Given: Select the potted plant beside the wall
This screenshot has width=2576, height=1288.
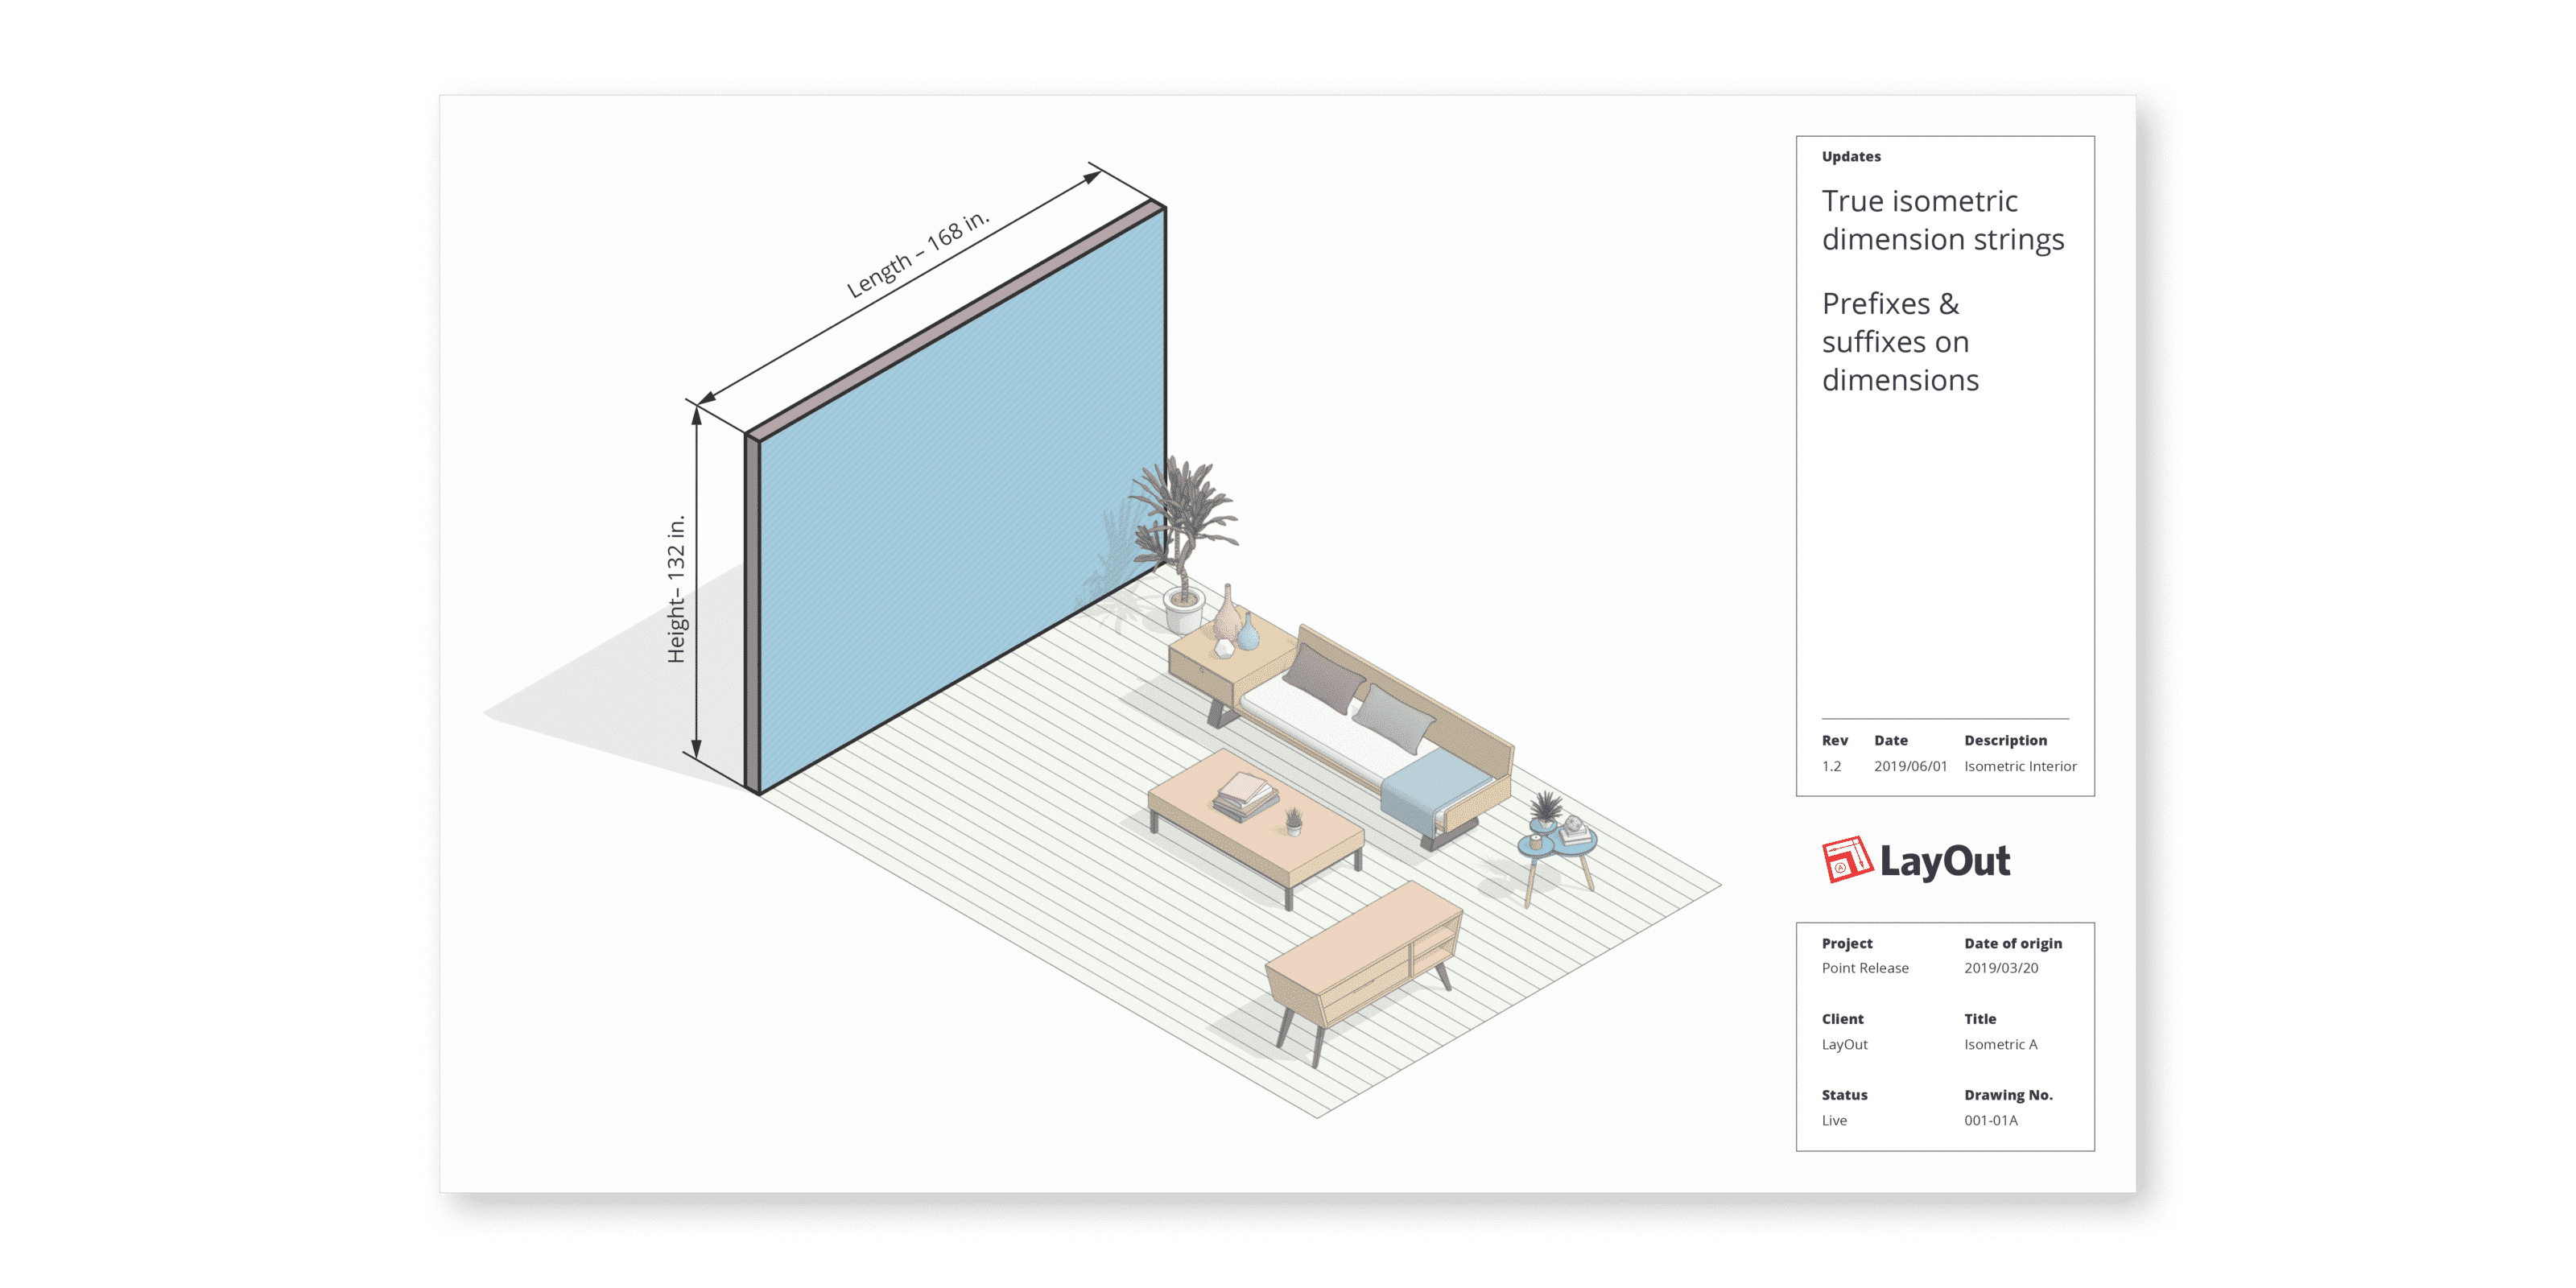Looking at the screenshot, I should click(x=1184, y=545).
